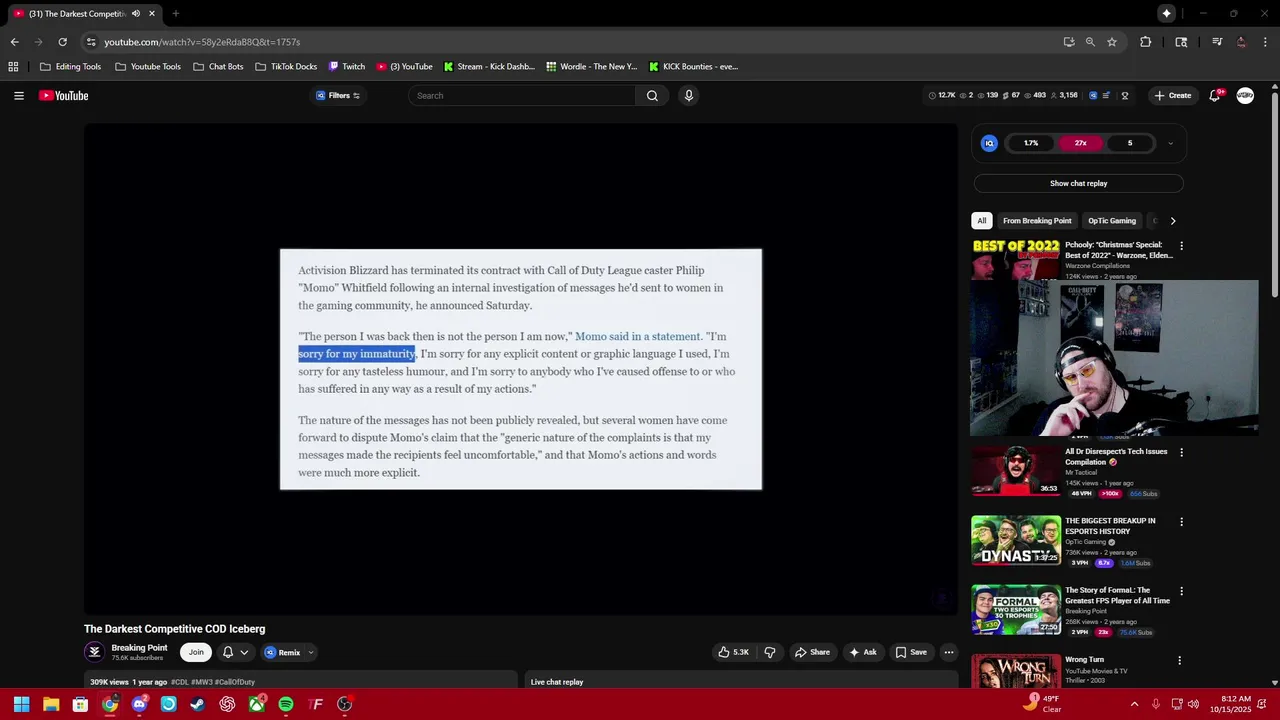The height and width of the screenshot is (720, 1280).
Task: Open options for BIGGEST BREAKUP IN ESPORTS video
Action: pyautogui.click(x=1181, y=522)
